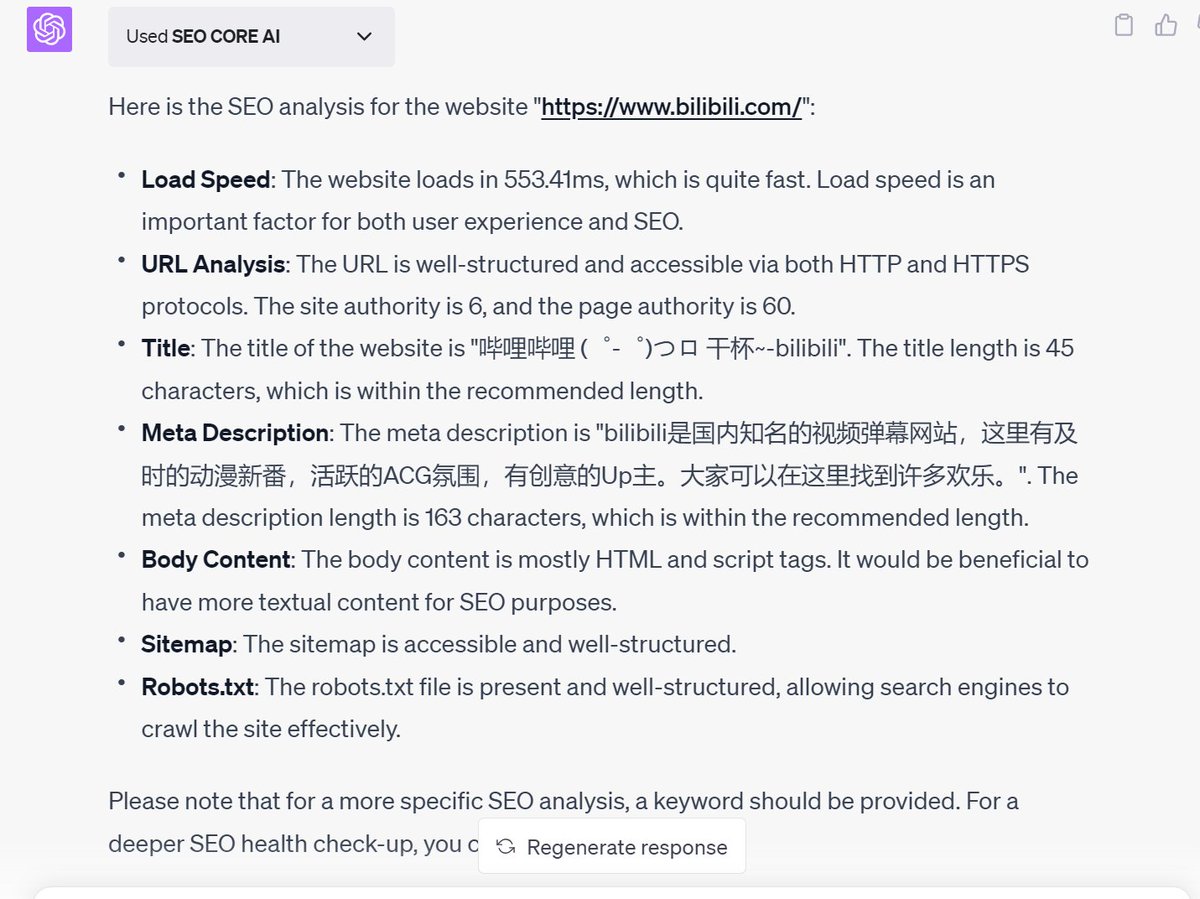Click the Load Speed bold heading
This screenshot has height=899, width=1200.
[x=206, y=180]
